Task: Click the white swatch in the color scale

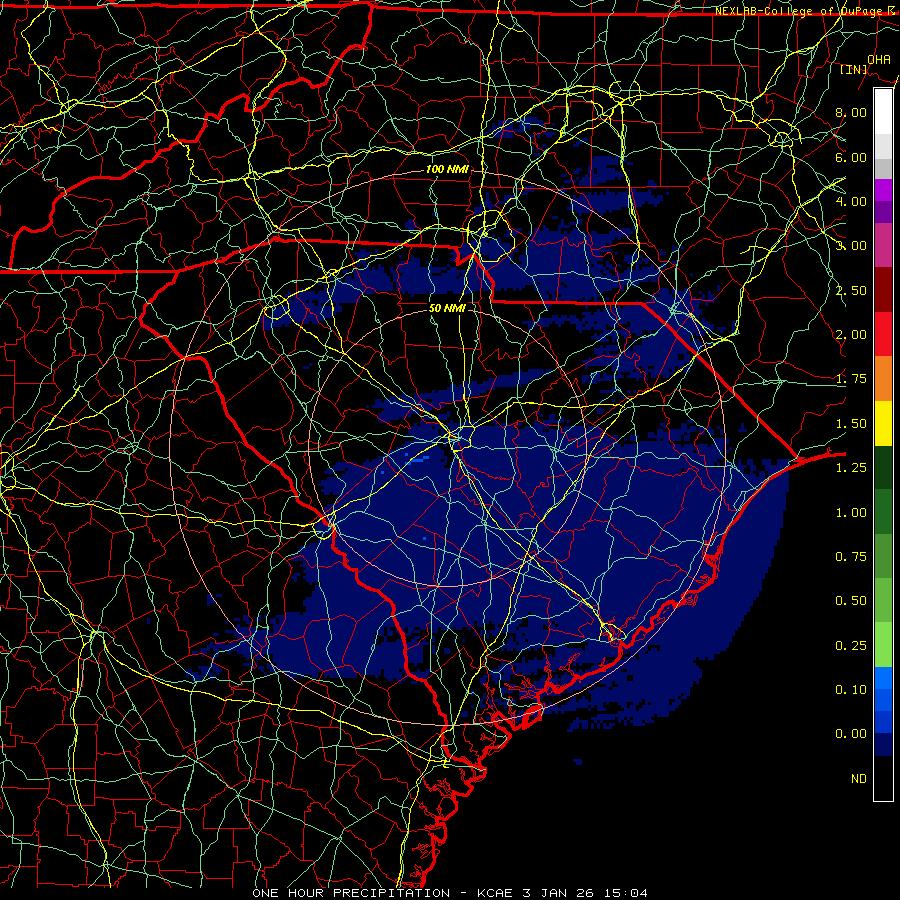Action: click(x=883, y=112)
